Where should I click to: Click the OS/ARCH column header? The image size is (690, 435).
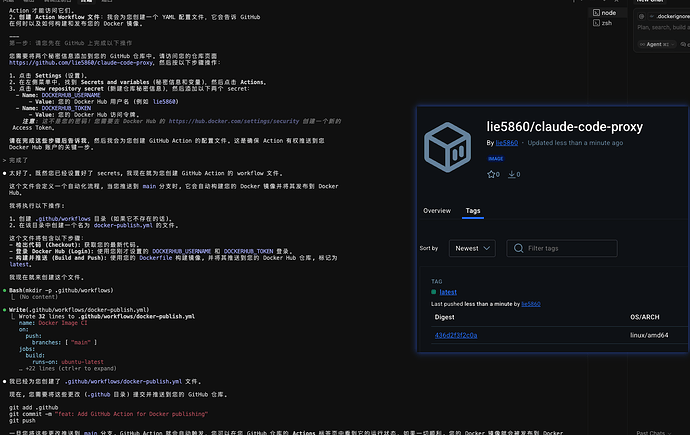click(x=645, y=317)
